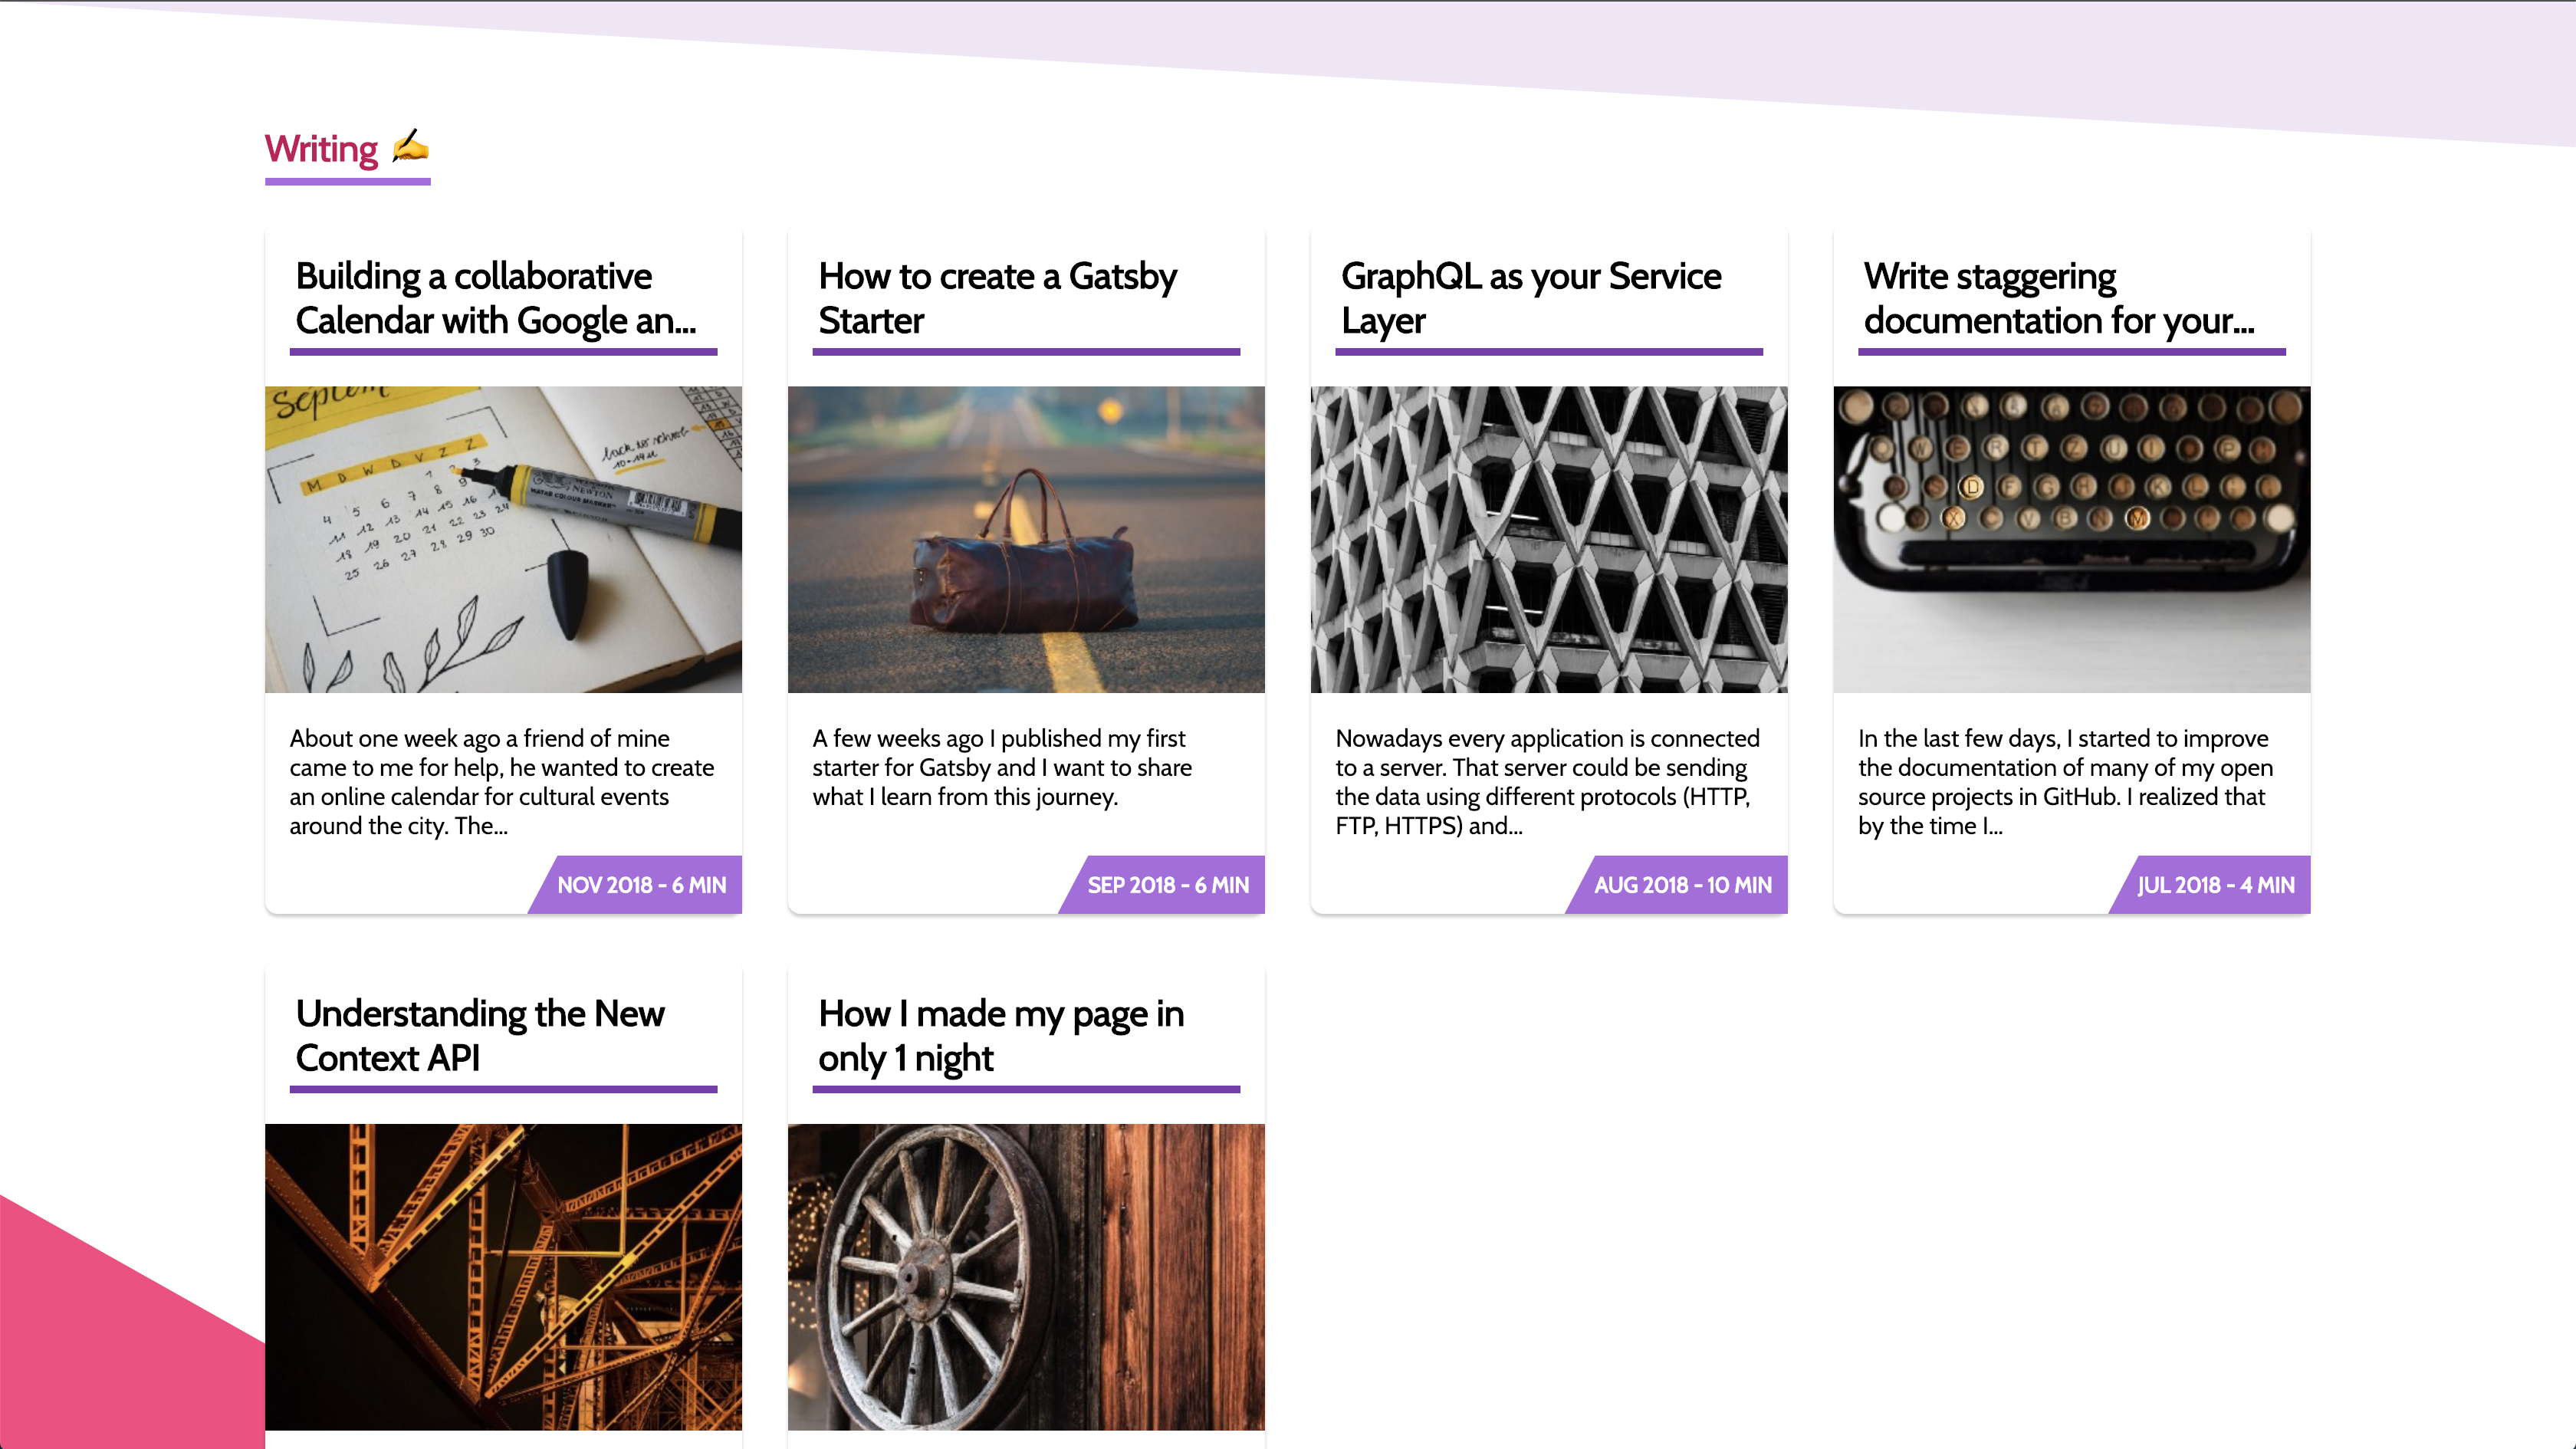Click the GraphQL article excerpt paragraph

click(1547, 781)
